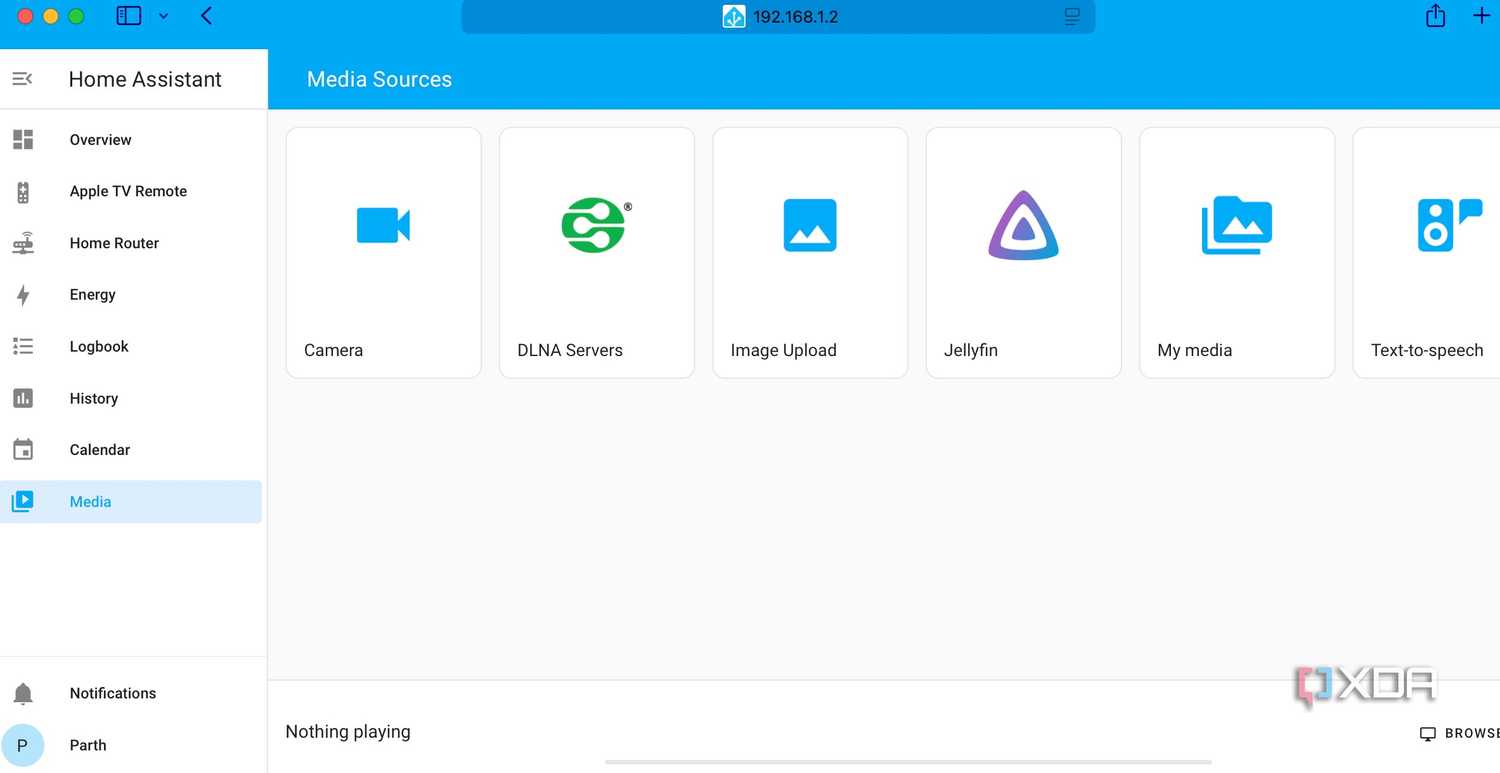
Task: Open the Notifications panel label
Action: click(113, 693)
